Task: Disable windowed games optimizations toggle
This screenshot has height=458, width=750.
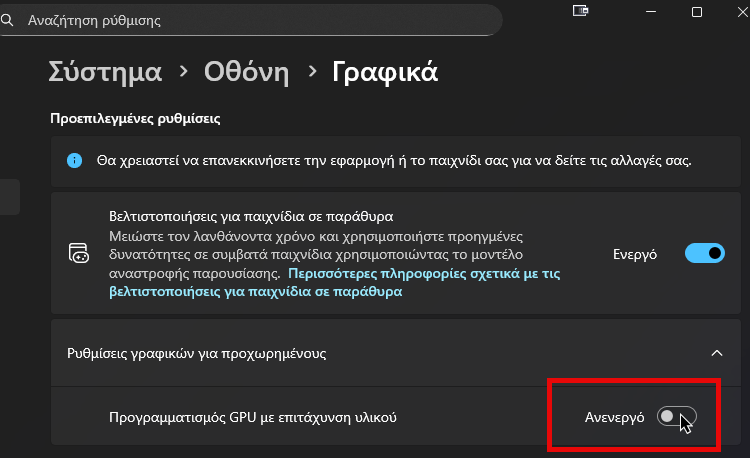Action: click(x=704, y=254)
